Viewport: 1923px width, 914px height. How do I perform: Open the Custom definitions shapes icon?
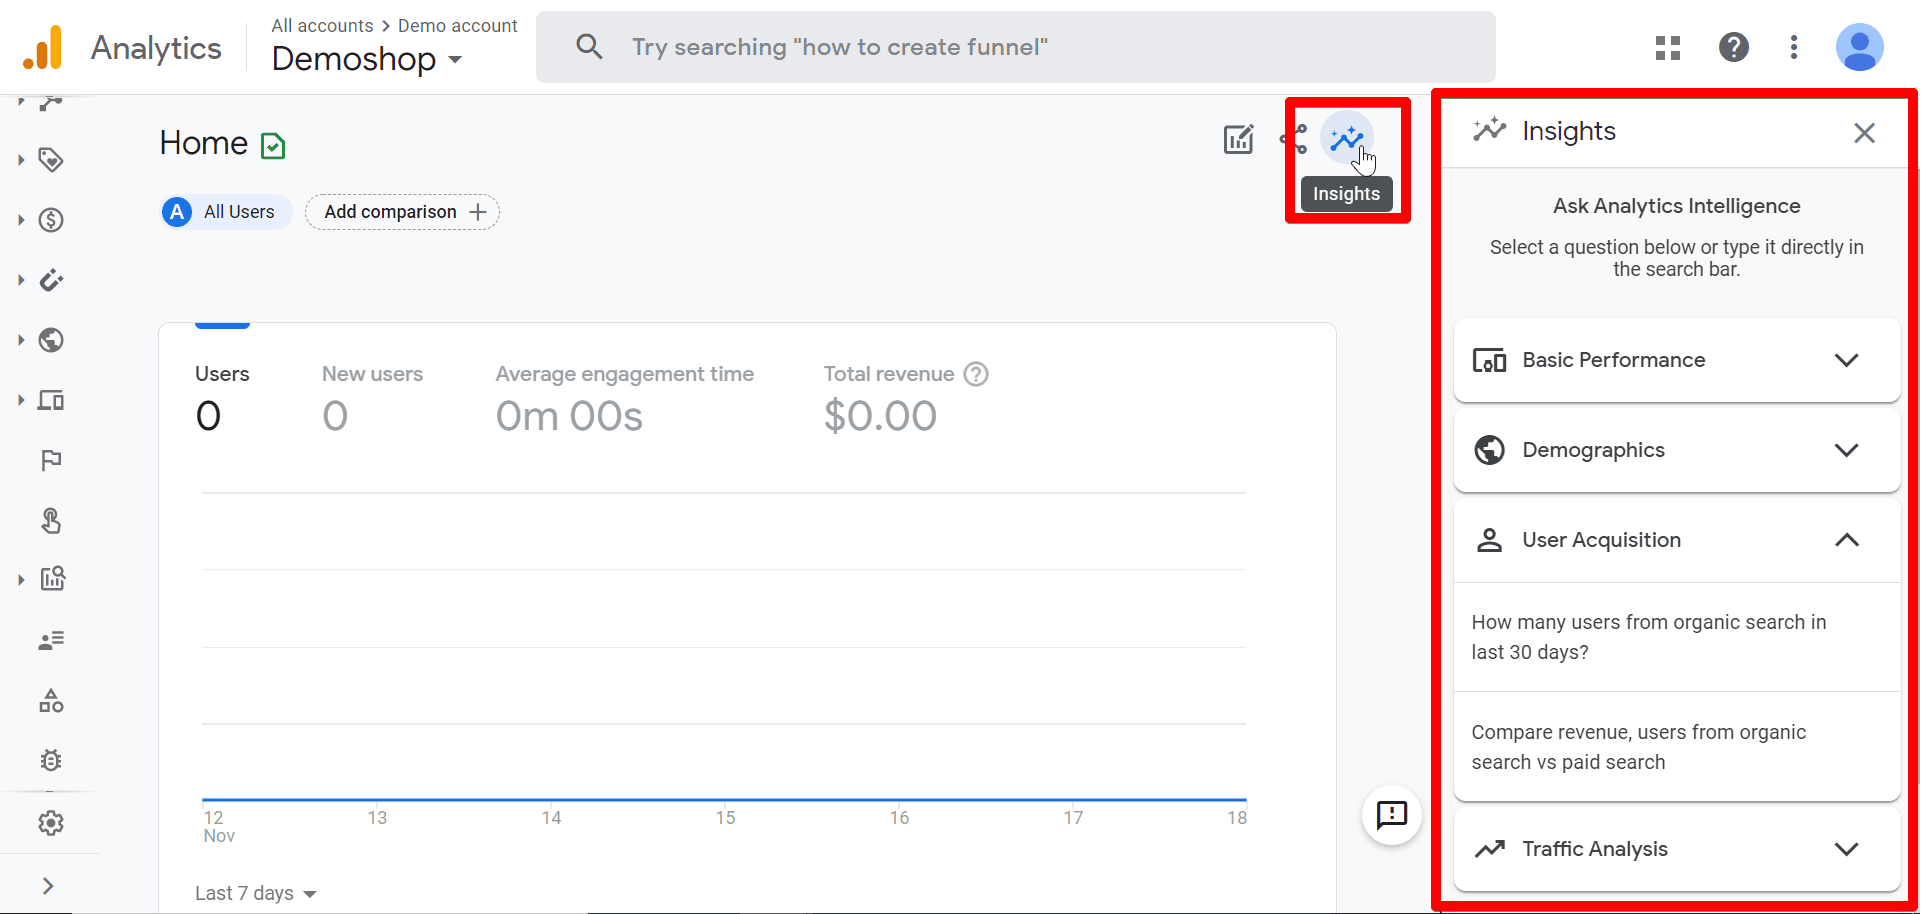click(51, 701)
